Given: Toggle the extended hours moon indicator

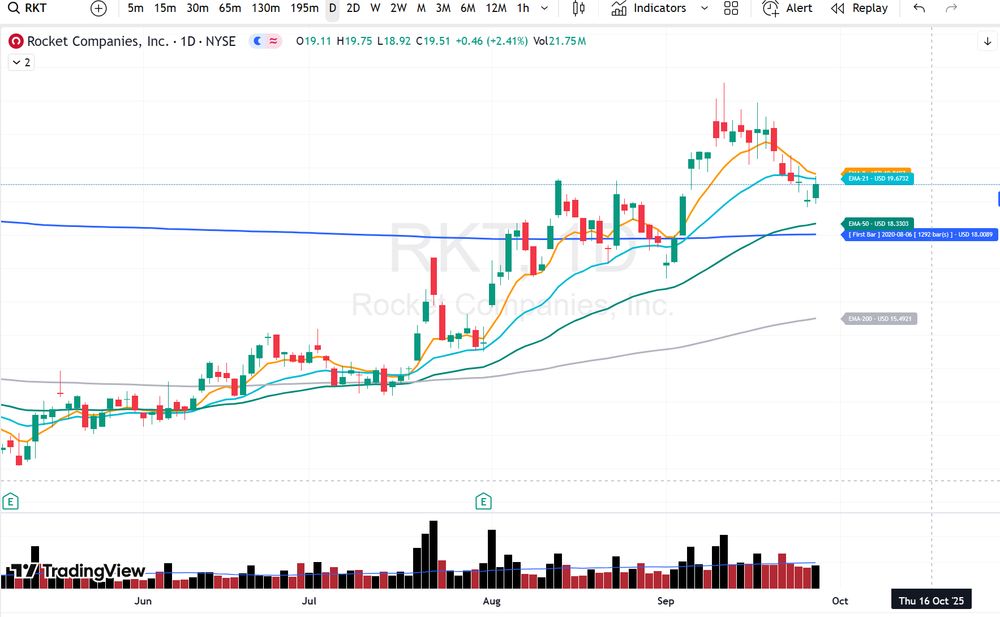Looking at the screenshot, I should (x=258, y=41).
